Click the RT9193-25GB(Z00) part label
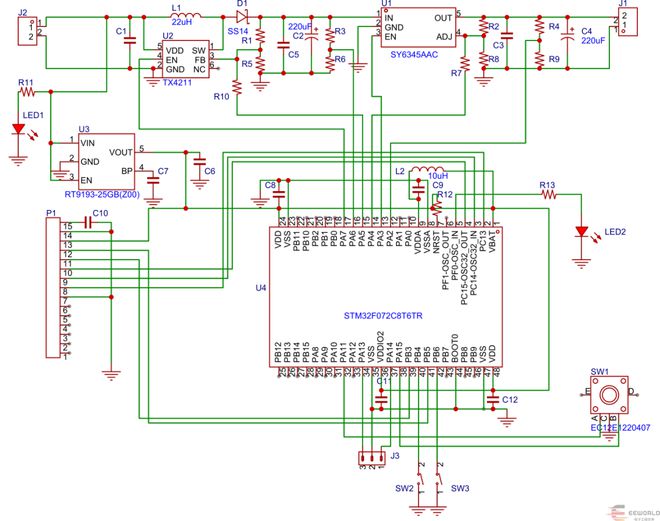 click(102, 194)
